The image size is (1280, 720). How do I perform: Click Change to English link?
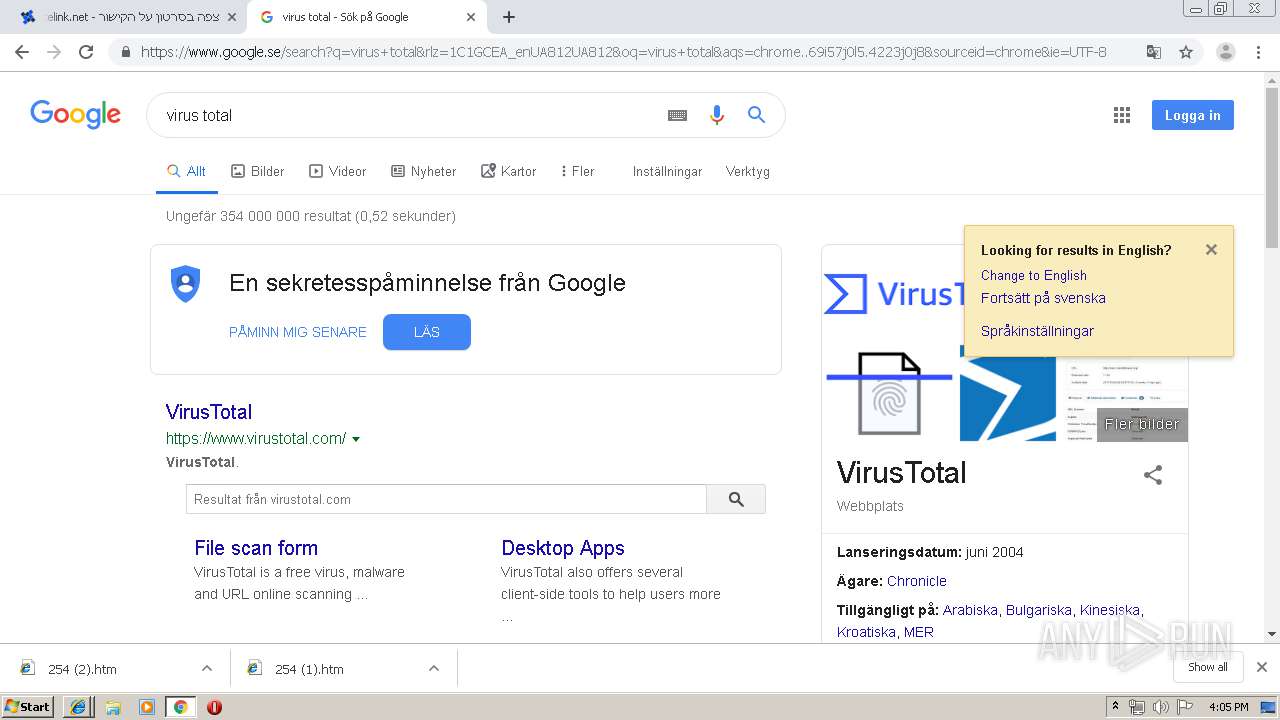coord(1034,275)
